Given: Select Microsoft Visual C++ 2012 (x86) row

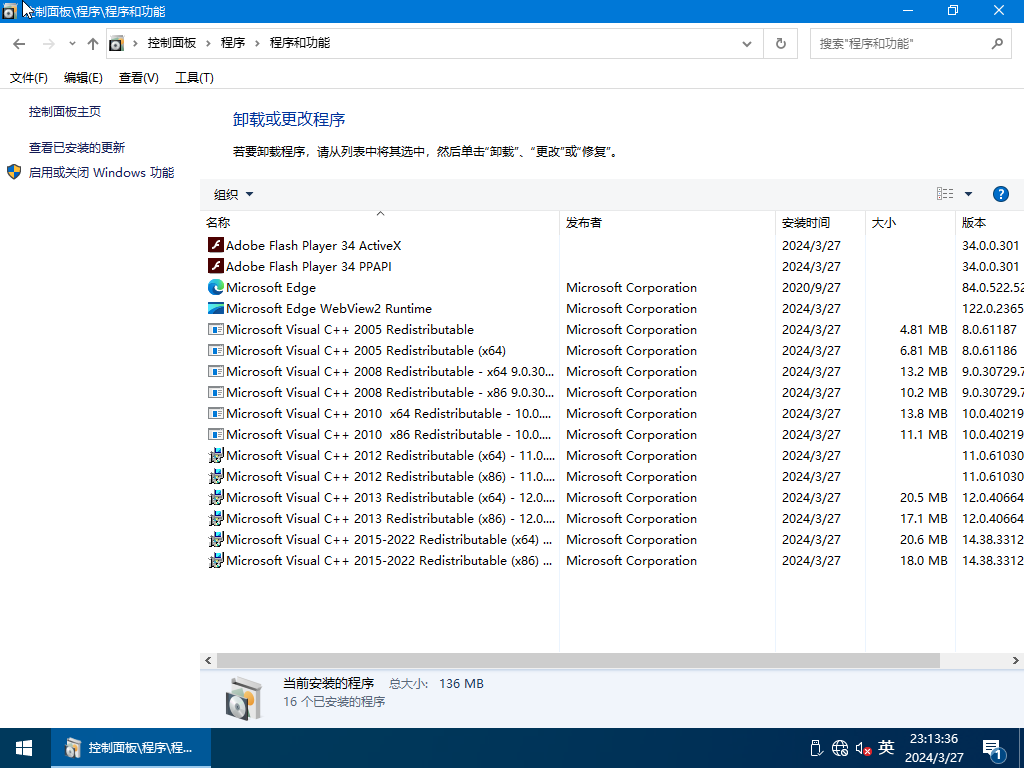Looking at the screenshot, I should [x=612, y=476].
